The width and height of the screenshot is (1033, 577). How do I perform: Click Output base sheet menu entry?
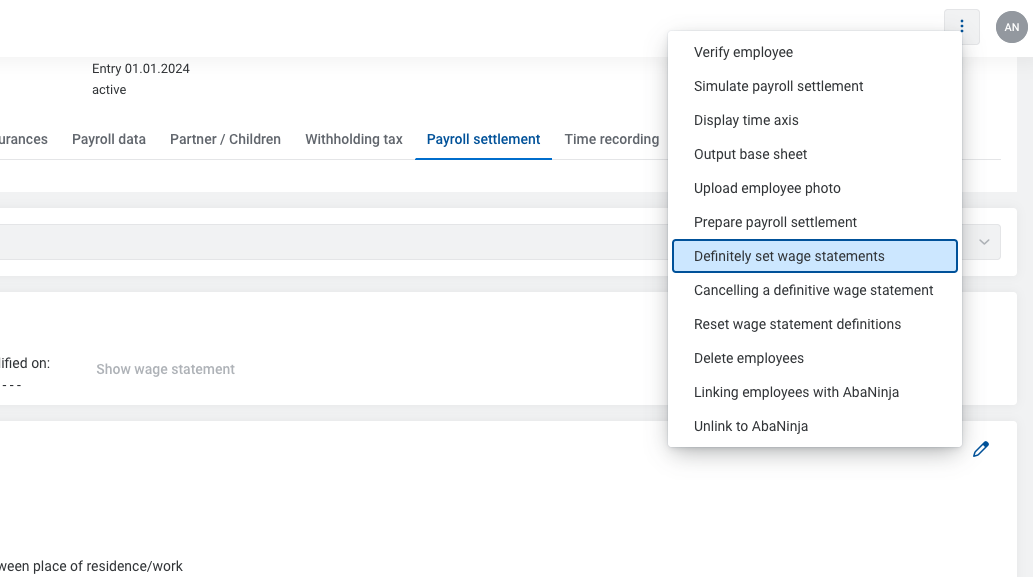(x=750, y=154)
